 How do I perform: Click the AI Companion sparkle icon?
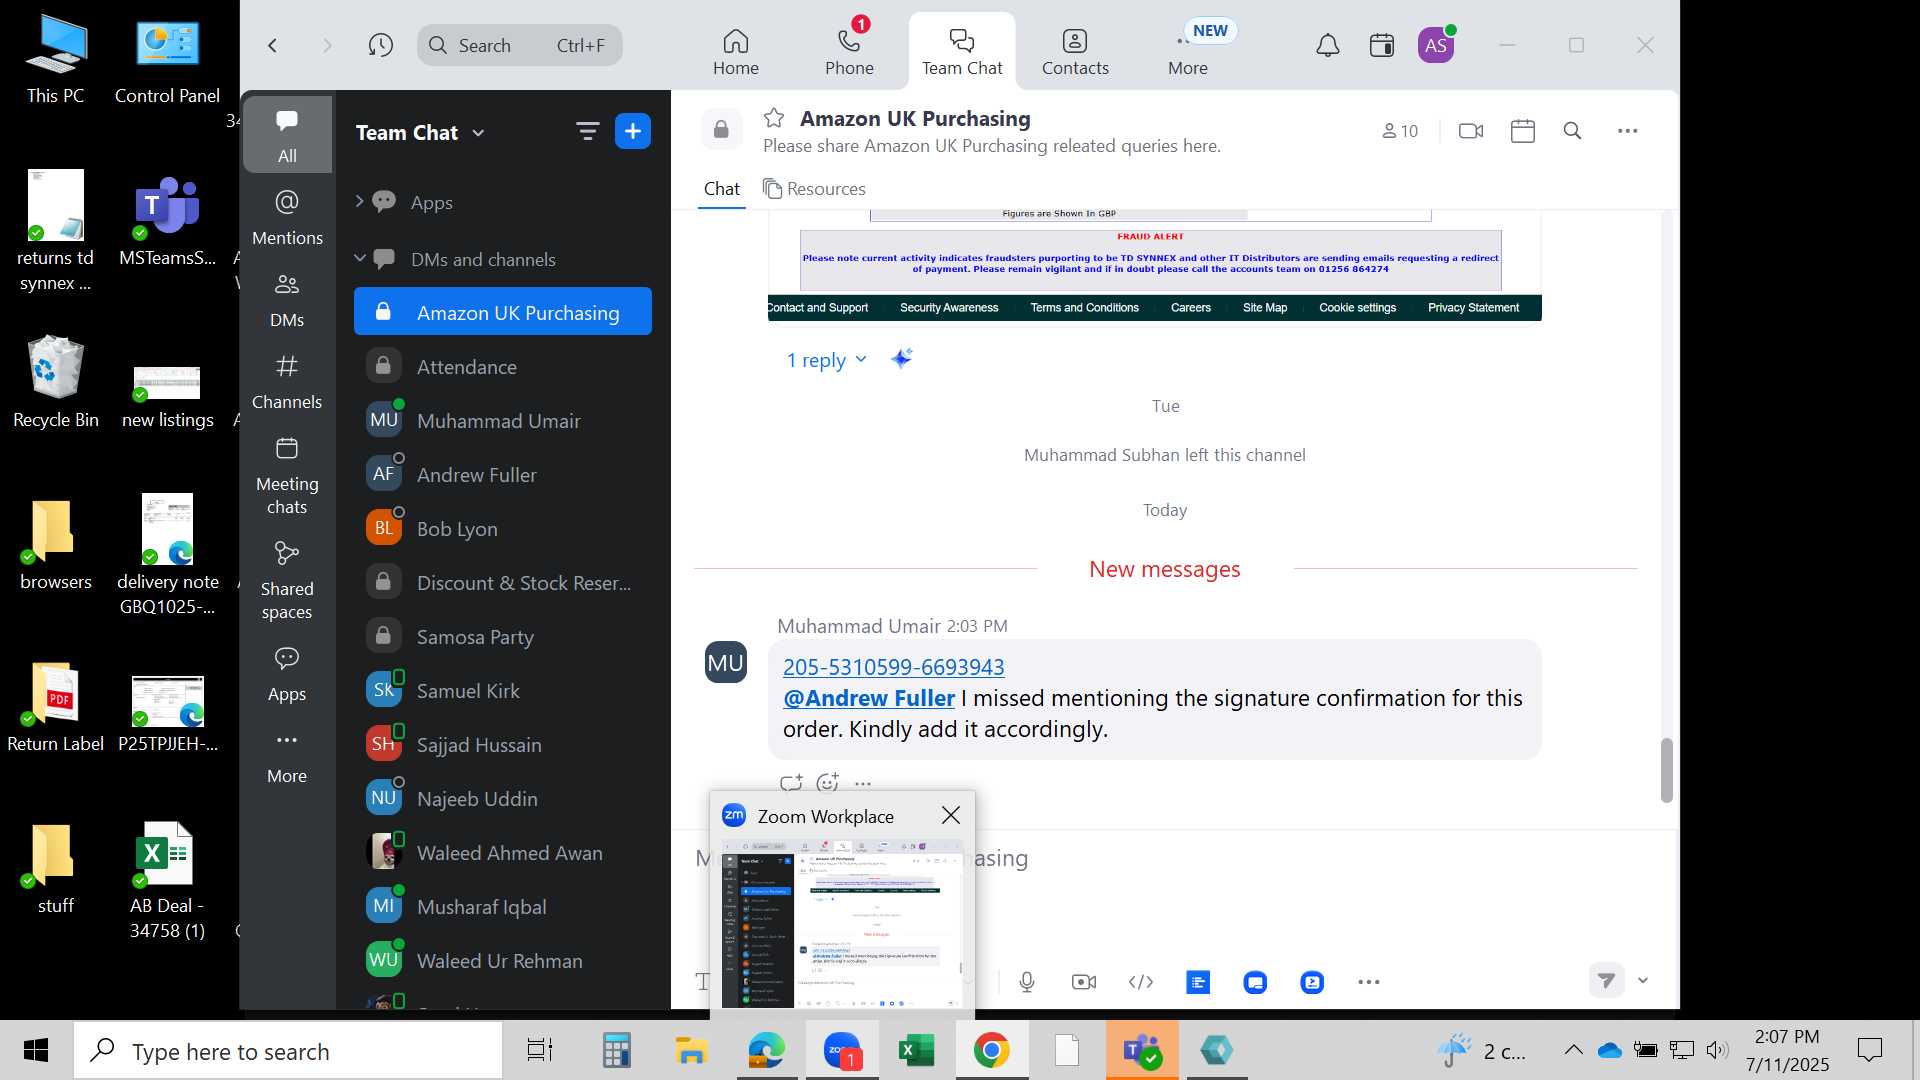pyautogui.click(x=901, y=358)
